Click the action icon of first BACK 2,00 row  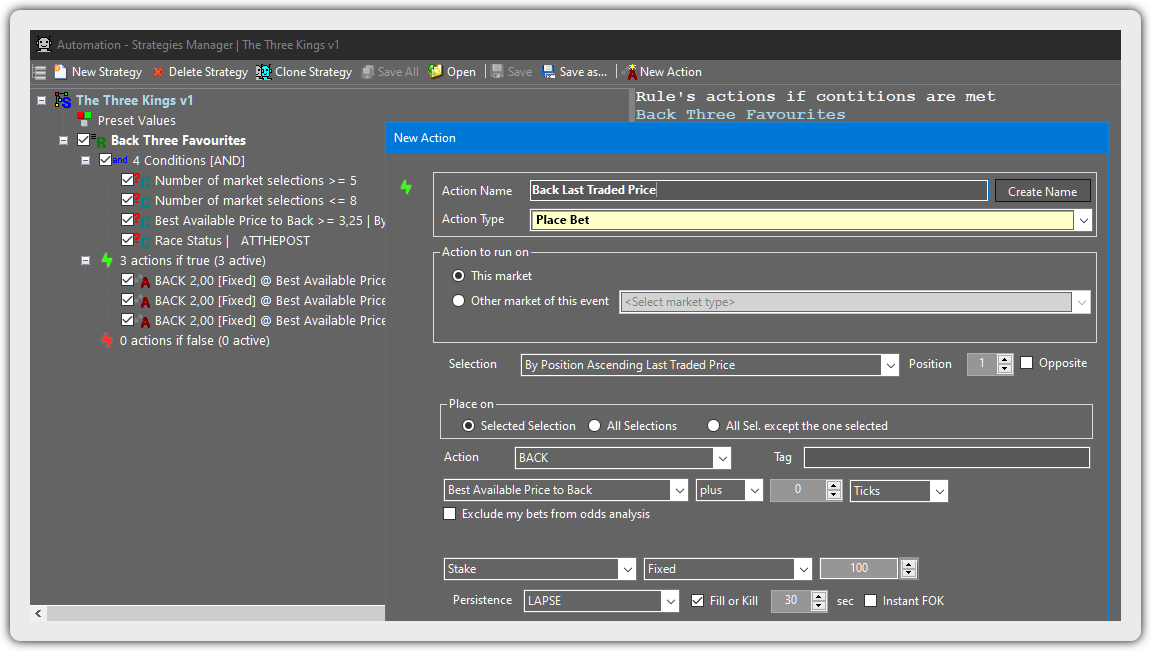click(x=143, y=280)
